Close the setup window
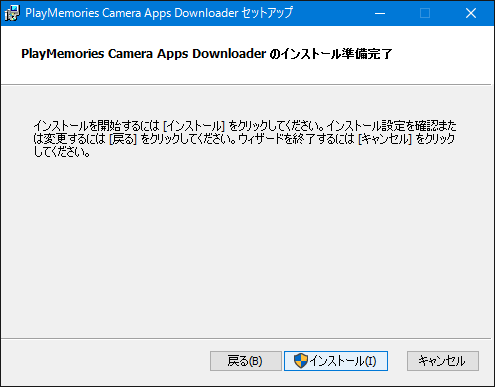 (471, 13)
